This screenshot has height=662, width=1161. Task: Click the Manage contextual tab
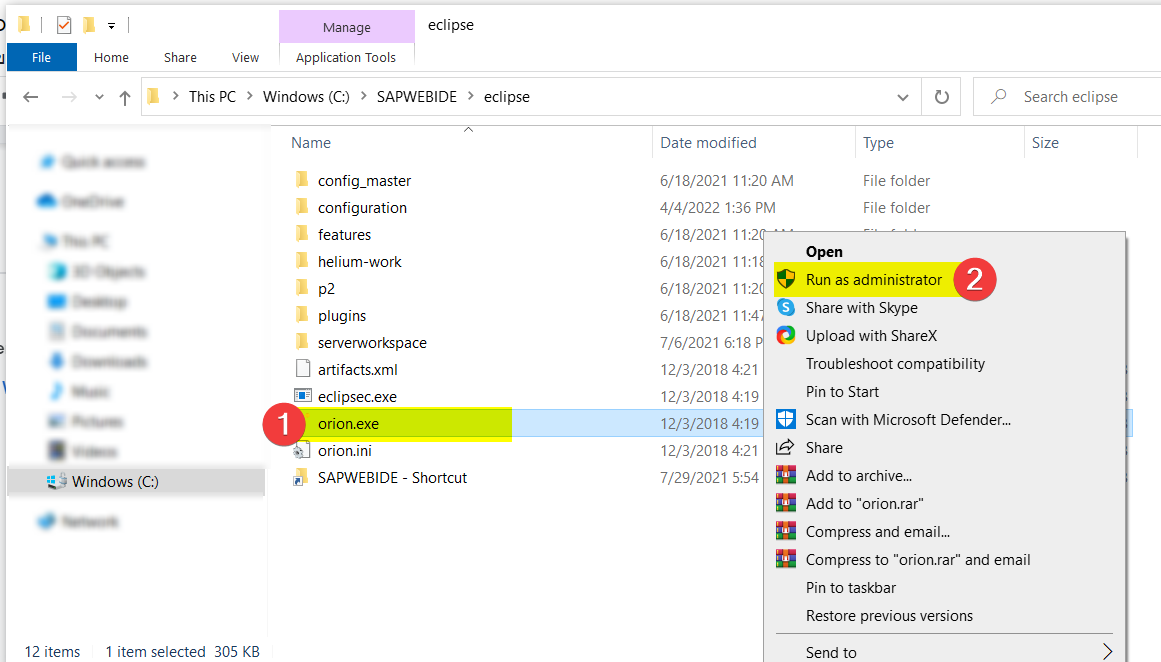coord(347,27)
